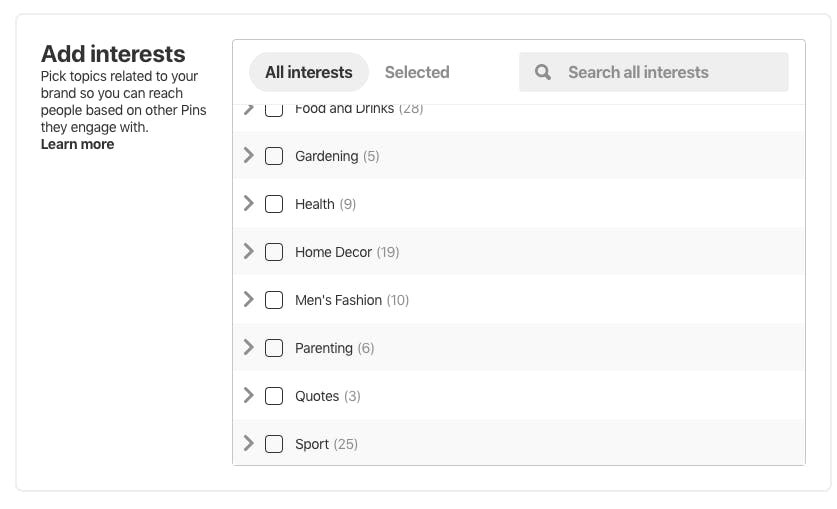
Task: Check the Home Decor checkbox
Action: (274, 252)
